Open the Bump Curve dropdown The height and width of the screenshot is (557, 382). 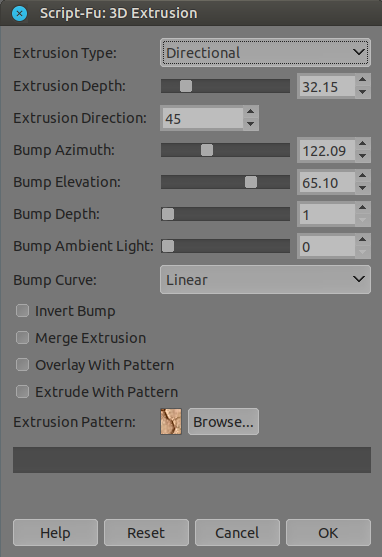(x=265, y=280)
